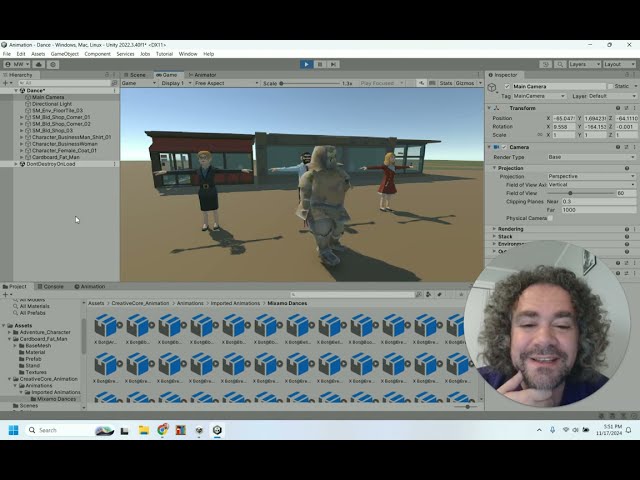Open the Windows Start menu
The image size is (640, 480).
tap(13, 430)
